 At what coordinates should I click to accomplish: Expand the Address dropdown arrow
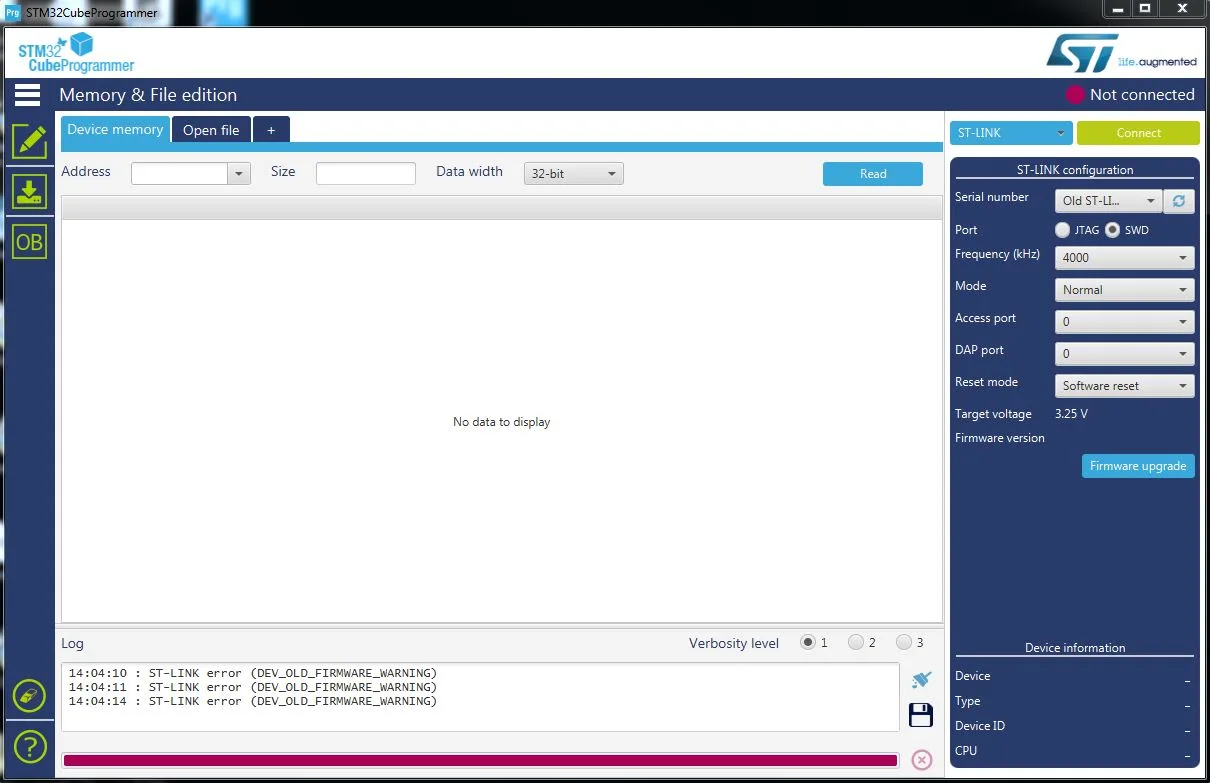pyautogui.click(x=238, y=174)
